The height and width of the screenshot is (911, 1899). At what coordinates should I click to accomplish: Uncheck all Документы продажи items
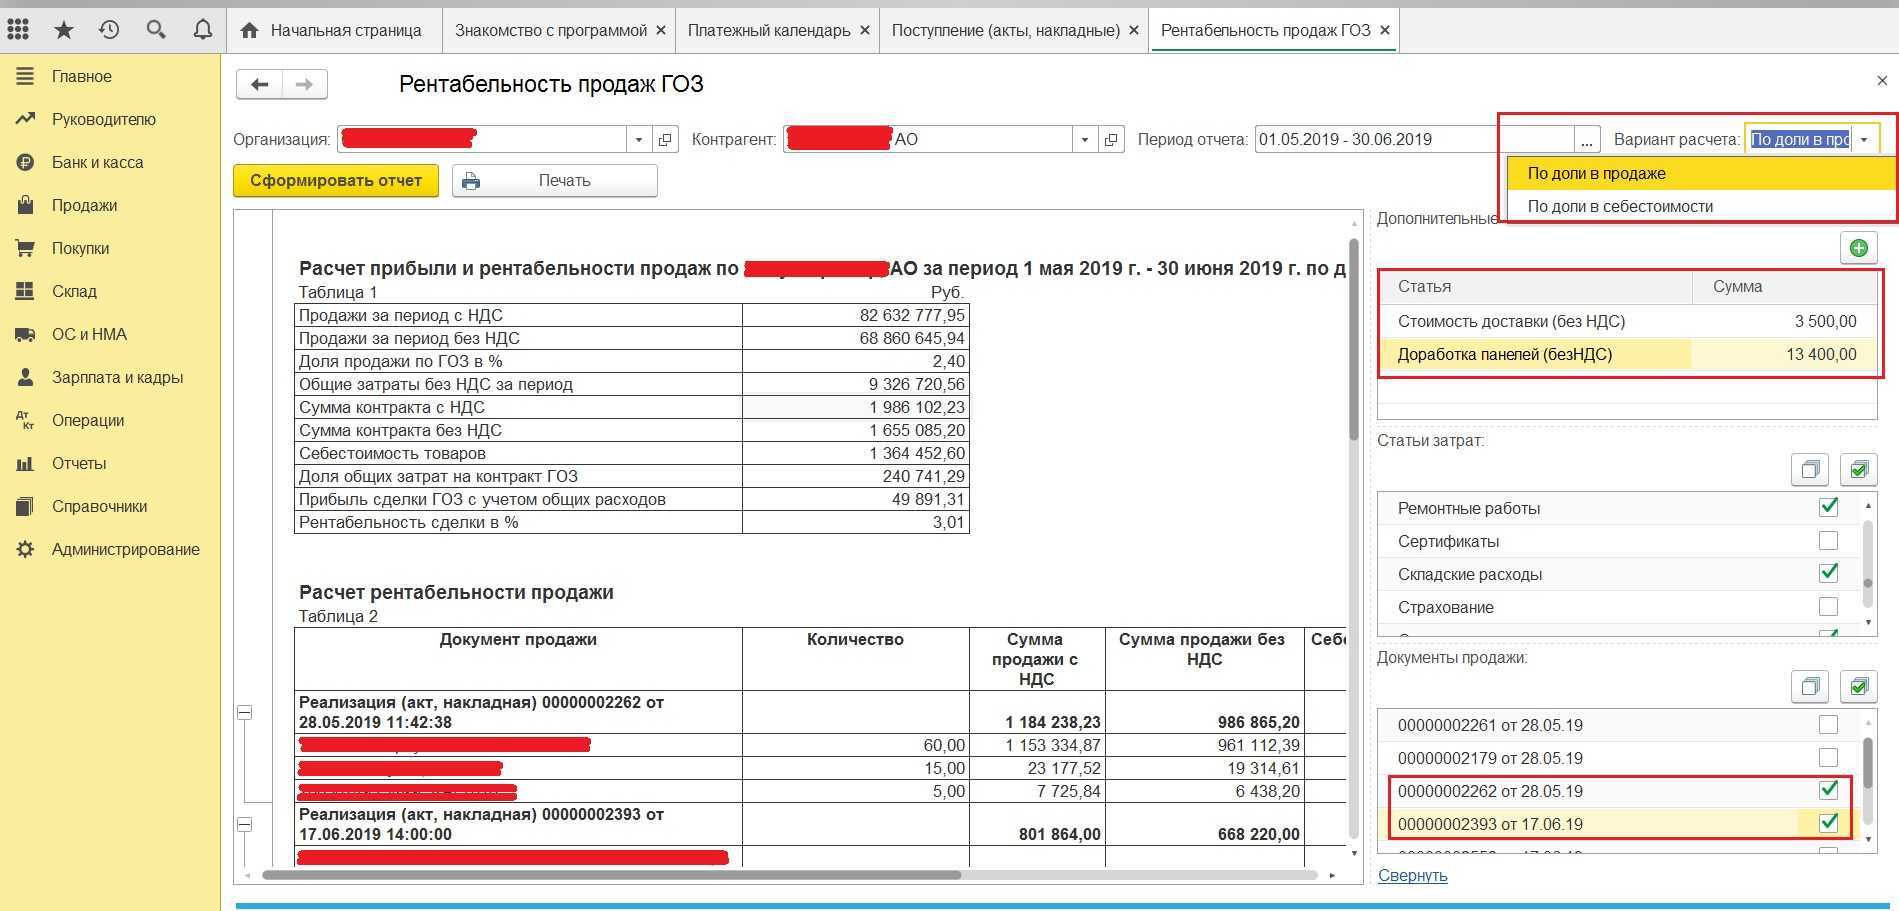(1810, 686)
